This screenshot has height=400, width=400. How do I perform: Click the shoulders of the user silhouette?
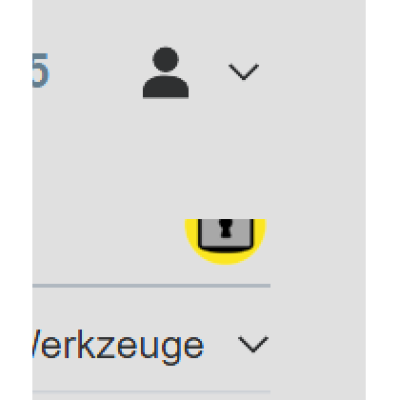tap(166, 87)
